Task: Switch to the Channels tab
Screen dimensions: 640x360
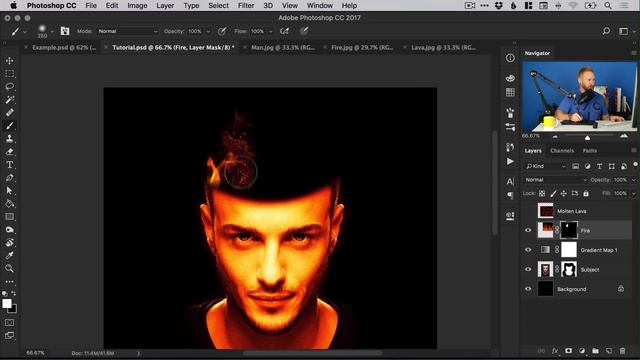Action: pos(562,151)
